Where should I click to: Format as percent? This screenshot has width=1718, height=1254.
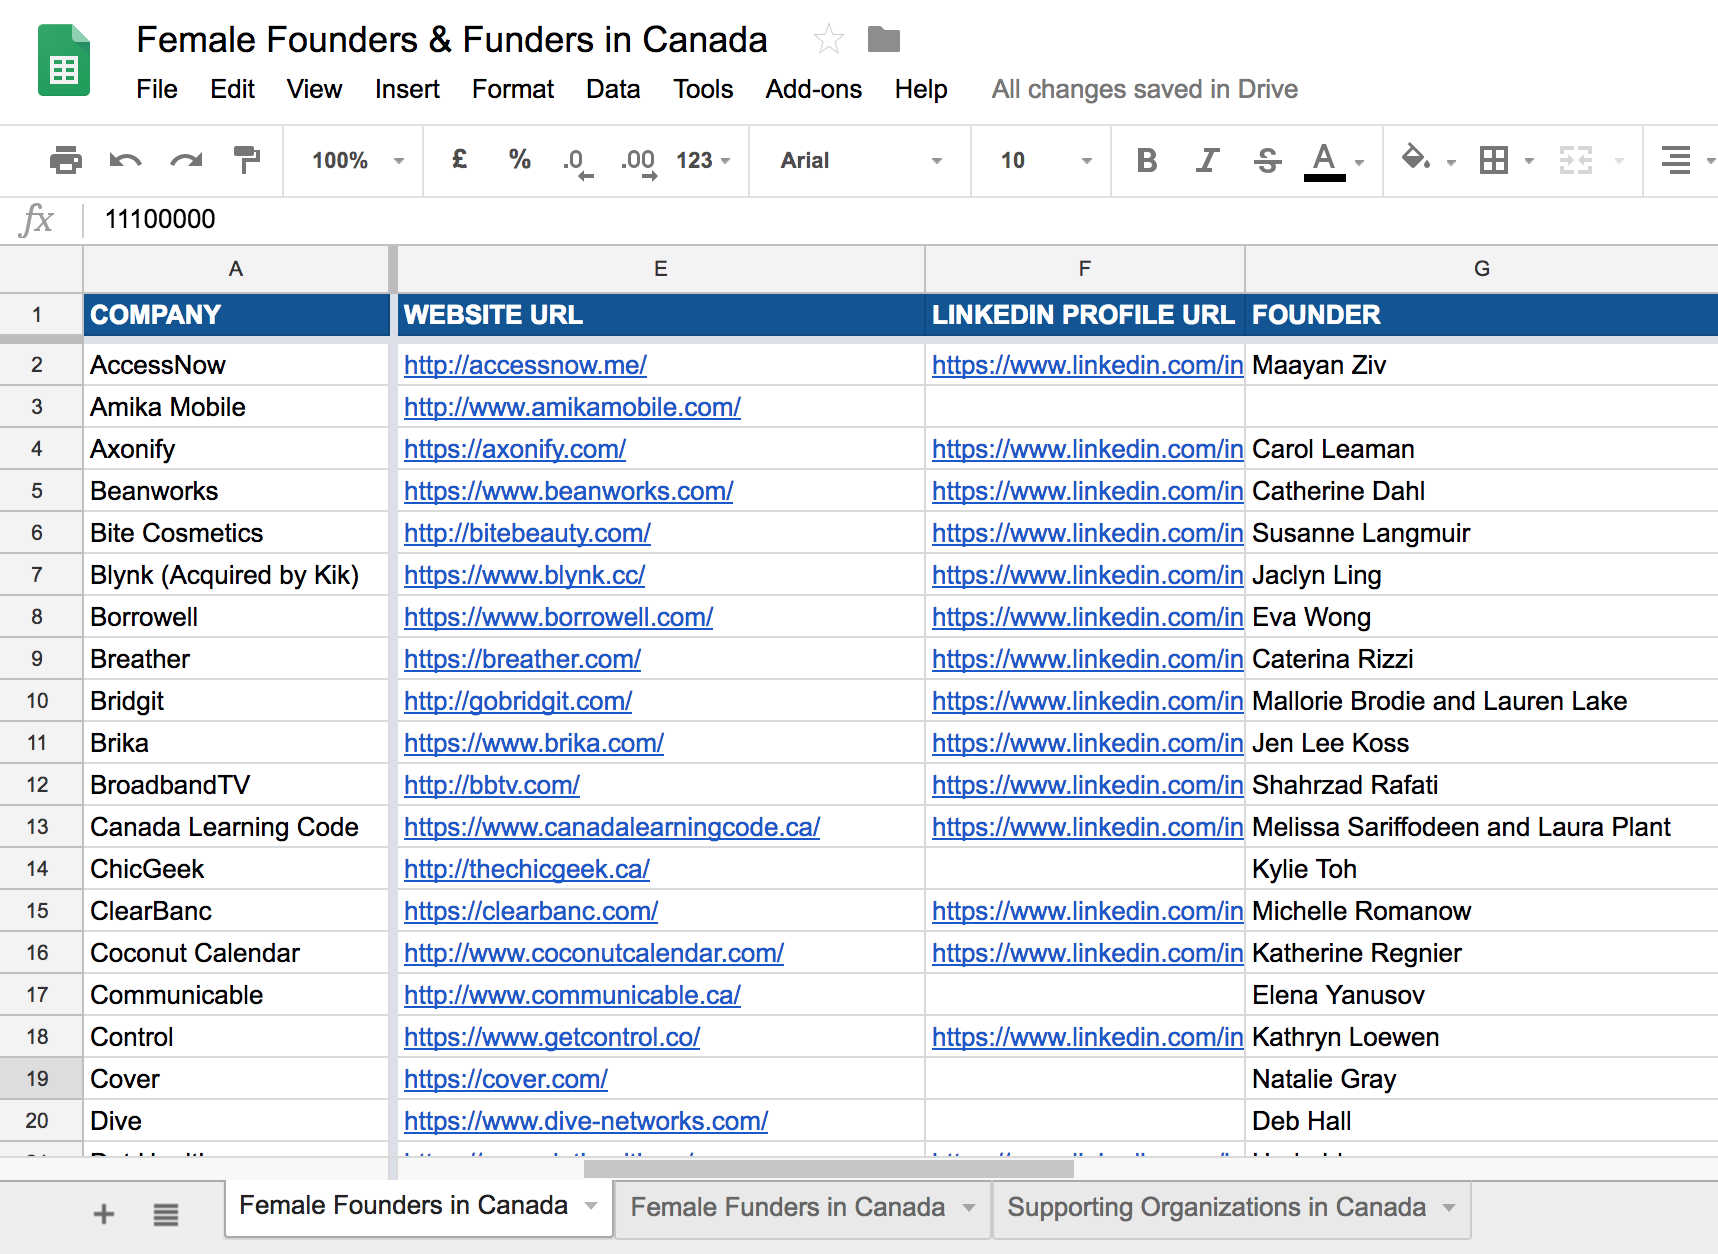click(520, 160)
